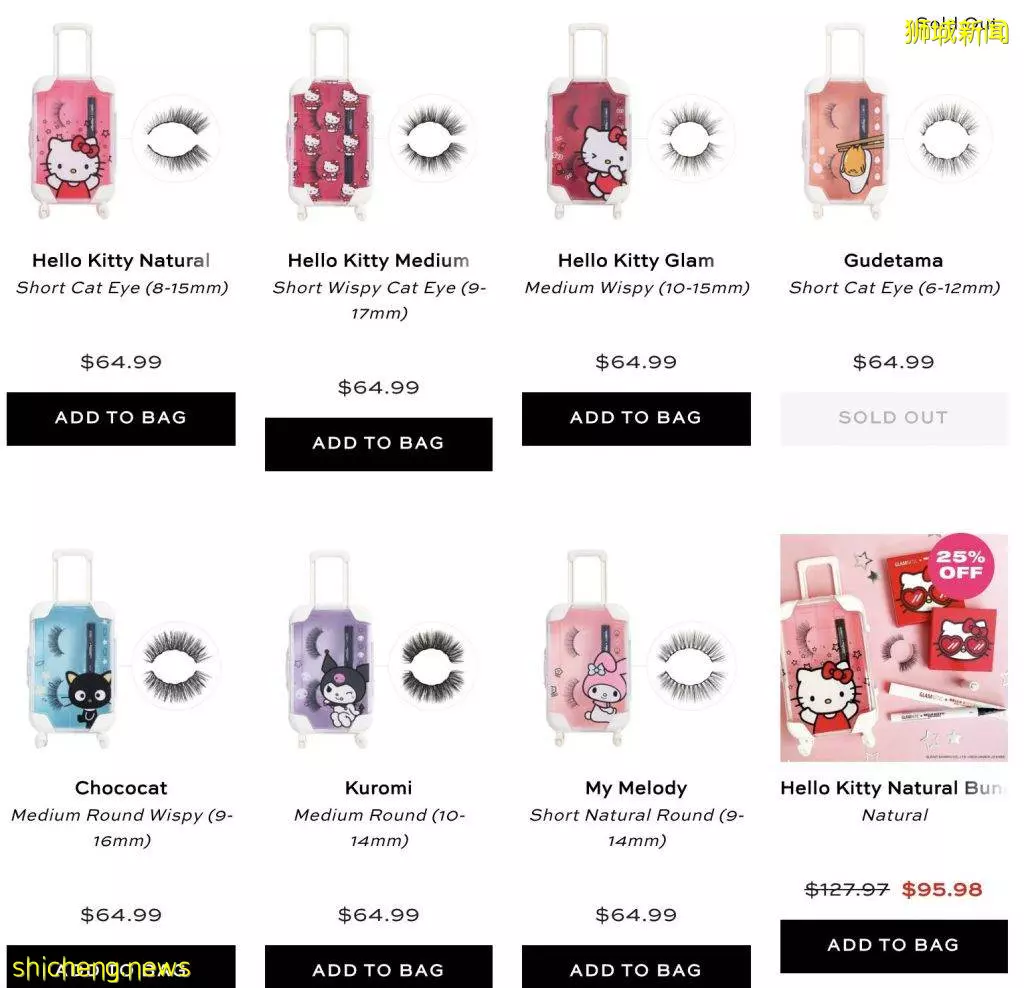Image resolution: width=1024 pixels, height=988 pixels.
Task: Add Hello Kitty Natural Bundle to bag
Action: point(893,946)
